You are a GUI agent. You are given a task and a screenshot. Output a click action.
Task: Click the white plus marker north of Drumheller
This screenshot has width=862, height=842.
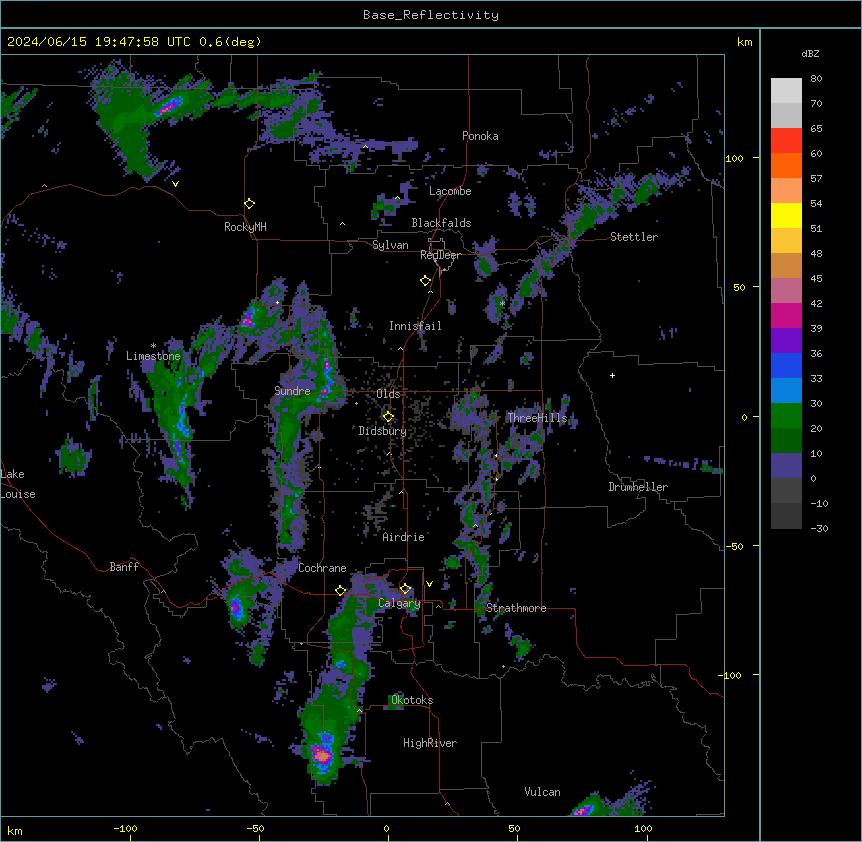click(x=612, y=375)
